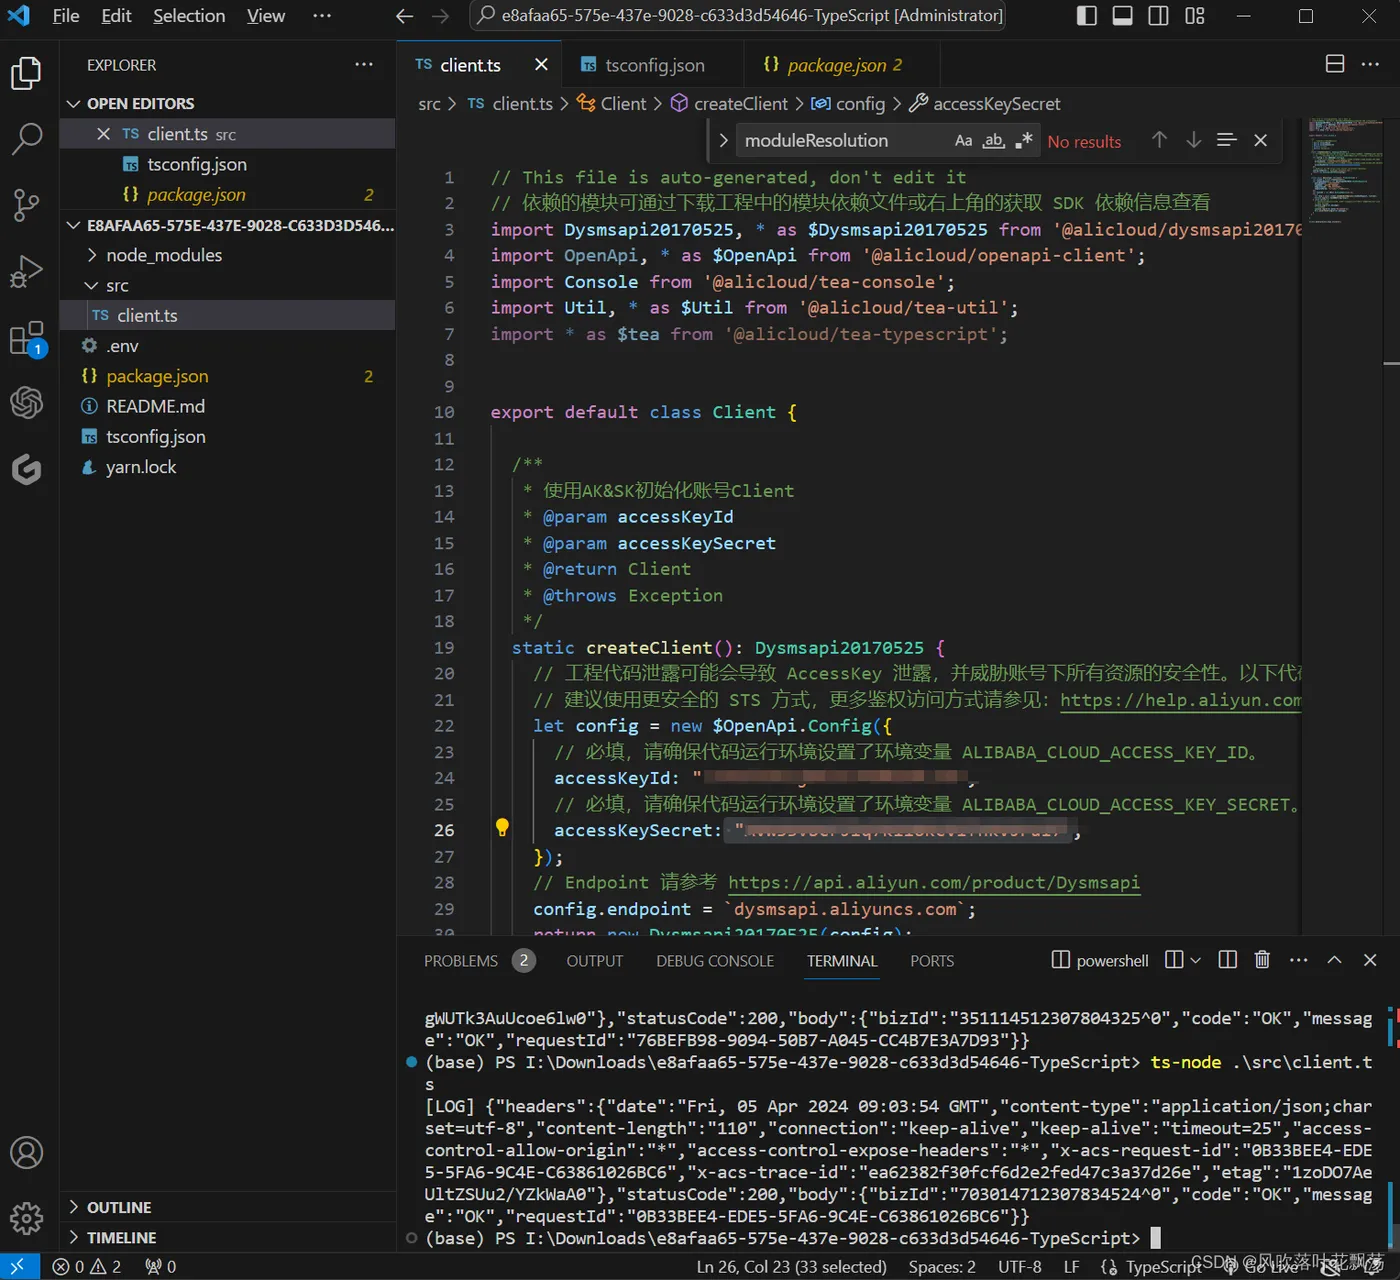1400x1280 pixels.
Task: Open the View menu
Action: click(266, 16)
